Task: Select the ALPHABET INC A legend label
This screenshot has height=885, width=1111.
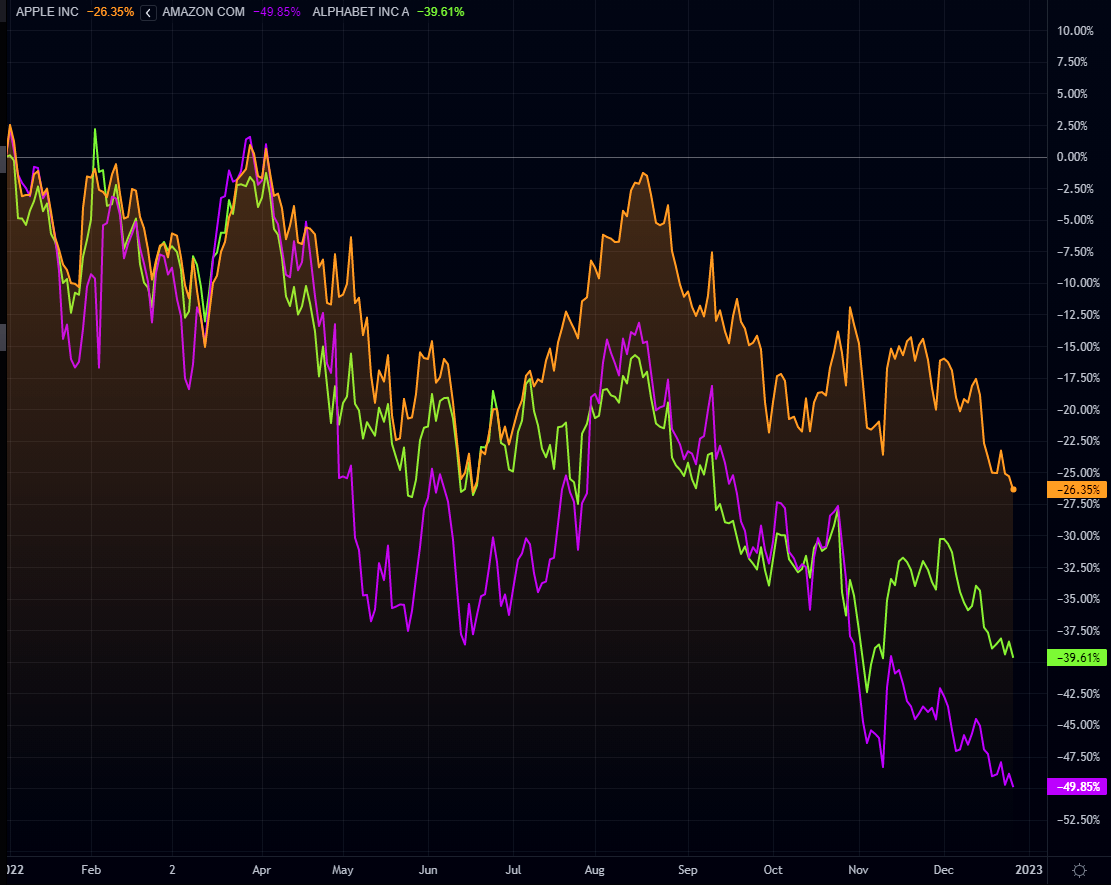Action: (361, 12)
